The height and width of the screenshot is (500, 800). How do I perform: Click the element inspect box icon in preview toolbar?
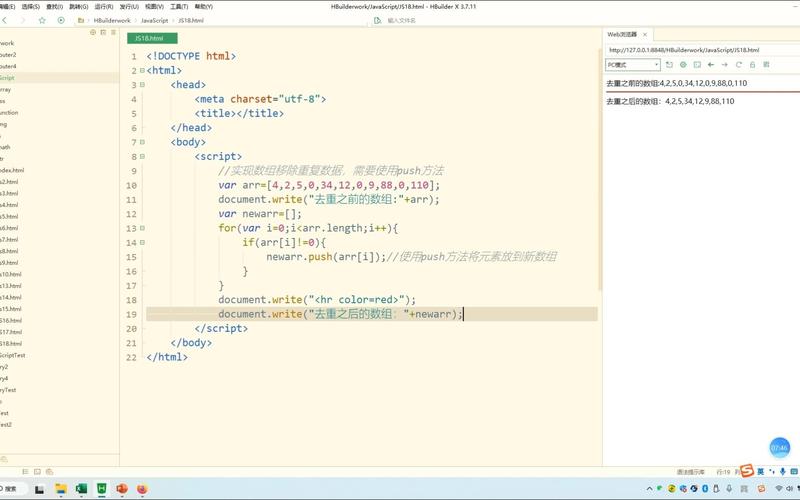pyautogui.click(x=697, y=65)
